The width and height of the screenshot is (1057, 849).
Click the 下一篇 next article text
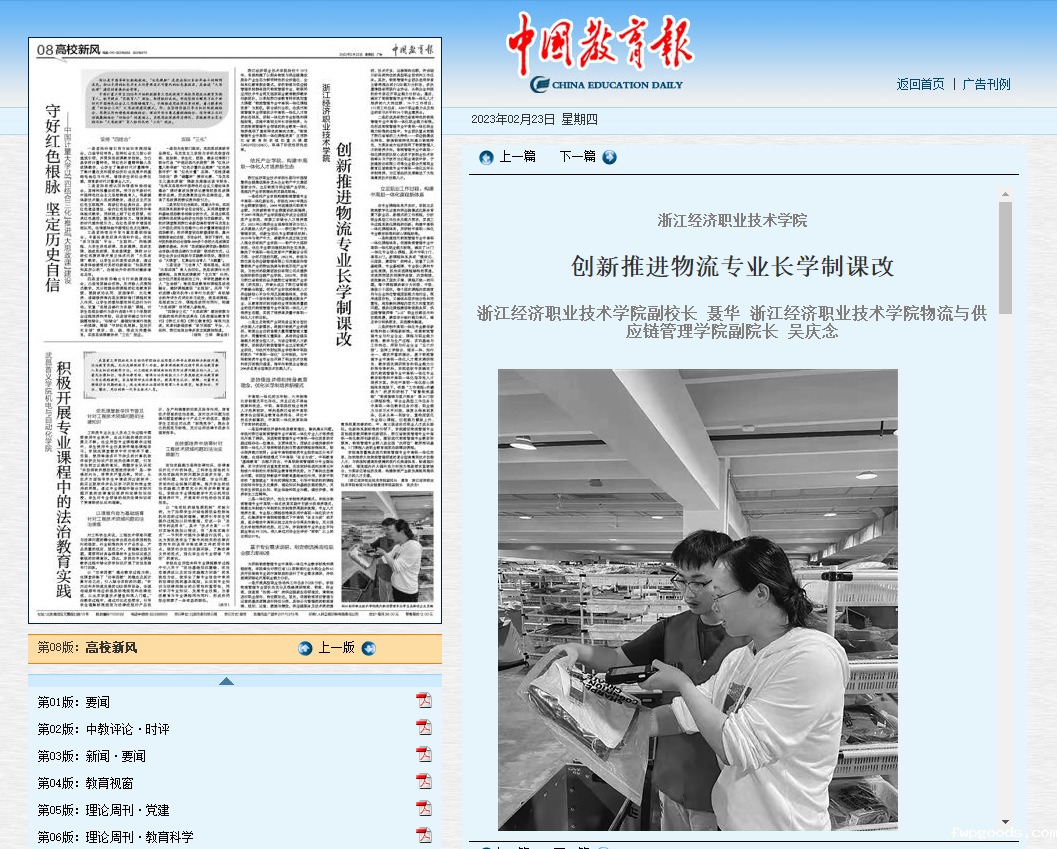pos(577,157)
